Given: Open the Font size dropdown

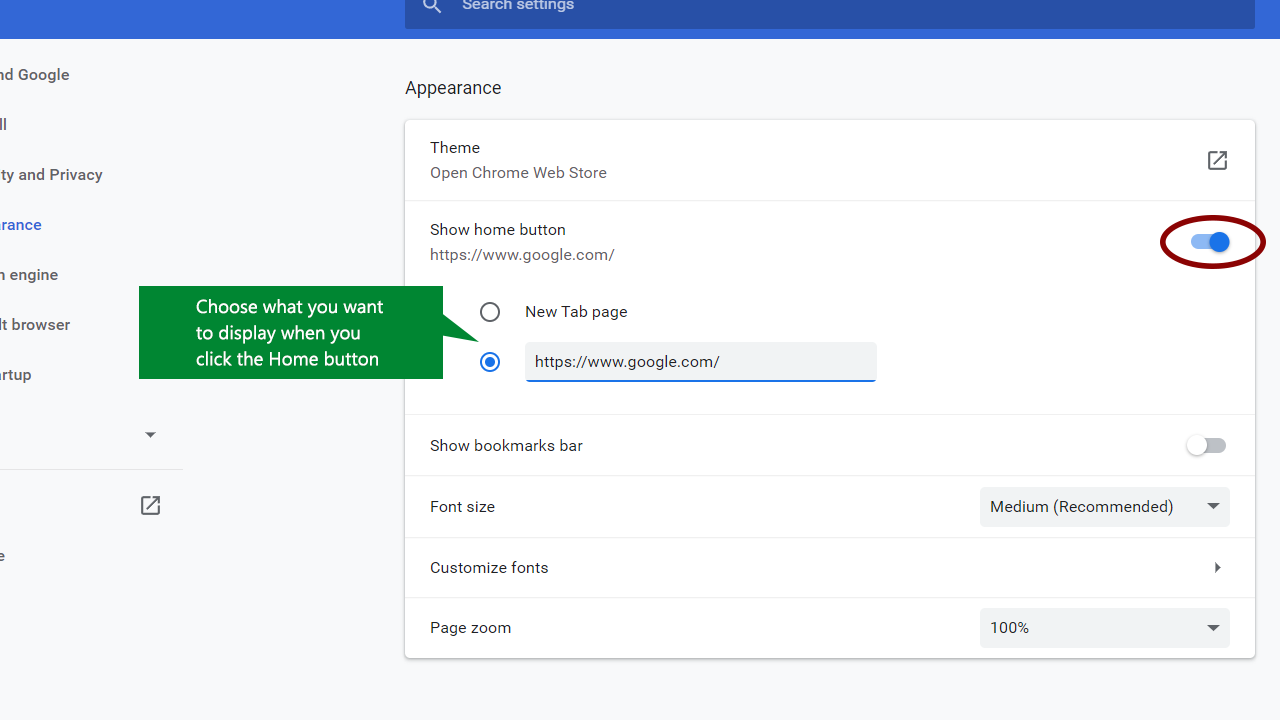Looking at the screenshot, I should pos(1105,507).
